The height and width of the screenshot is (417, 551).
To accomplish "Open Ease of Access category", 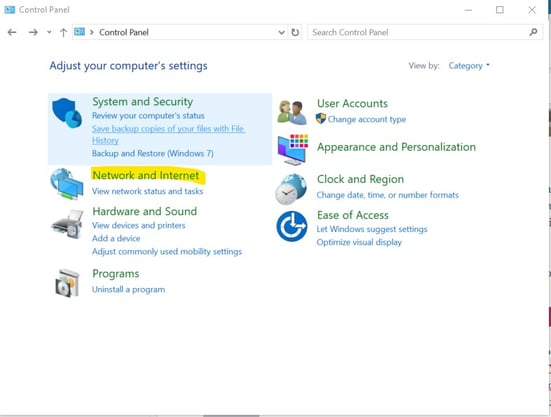I will 353,215.
